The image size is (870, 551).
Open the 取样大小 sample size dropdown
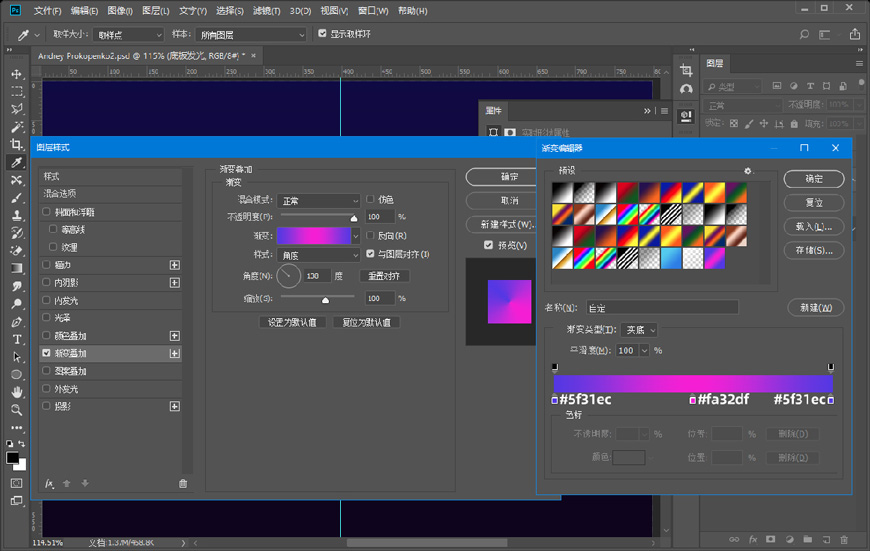[128, 34]
